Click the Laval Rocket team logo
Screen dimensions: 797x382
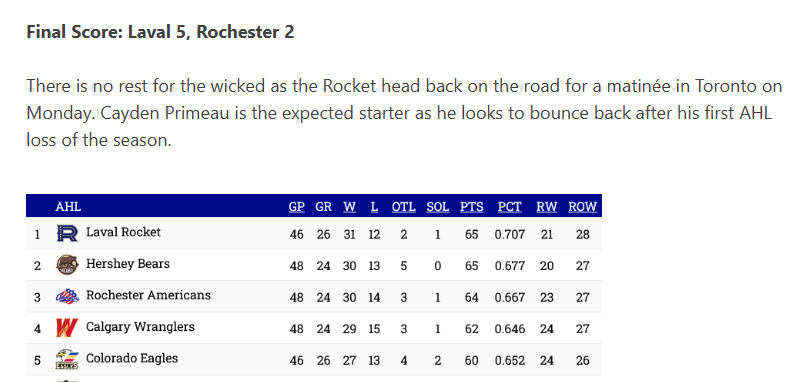[x=67, y=233]
